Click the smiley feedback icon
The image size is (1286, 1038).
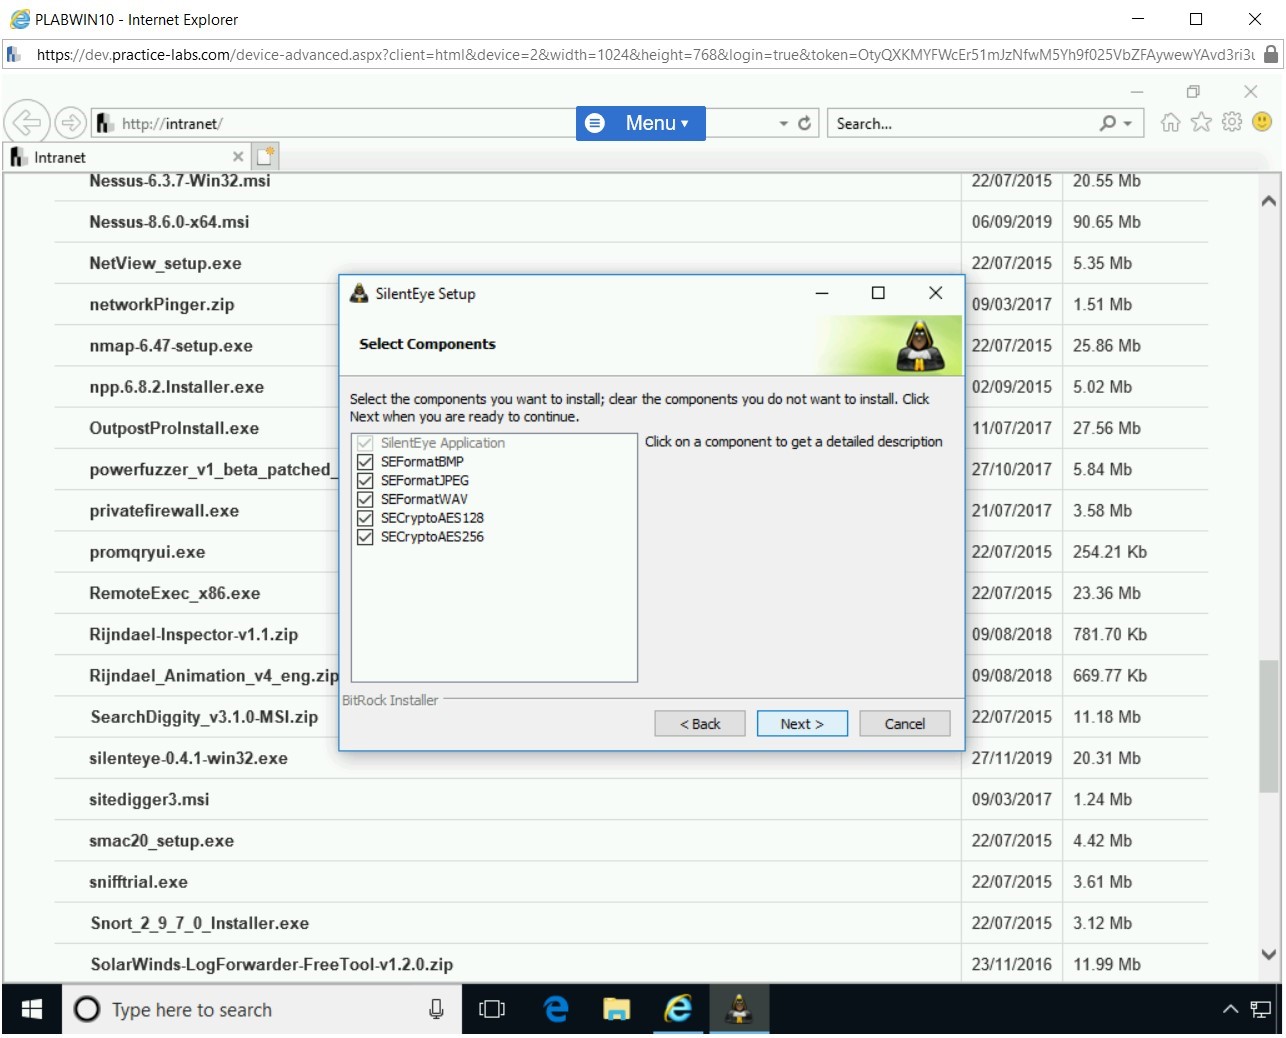1262,122
